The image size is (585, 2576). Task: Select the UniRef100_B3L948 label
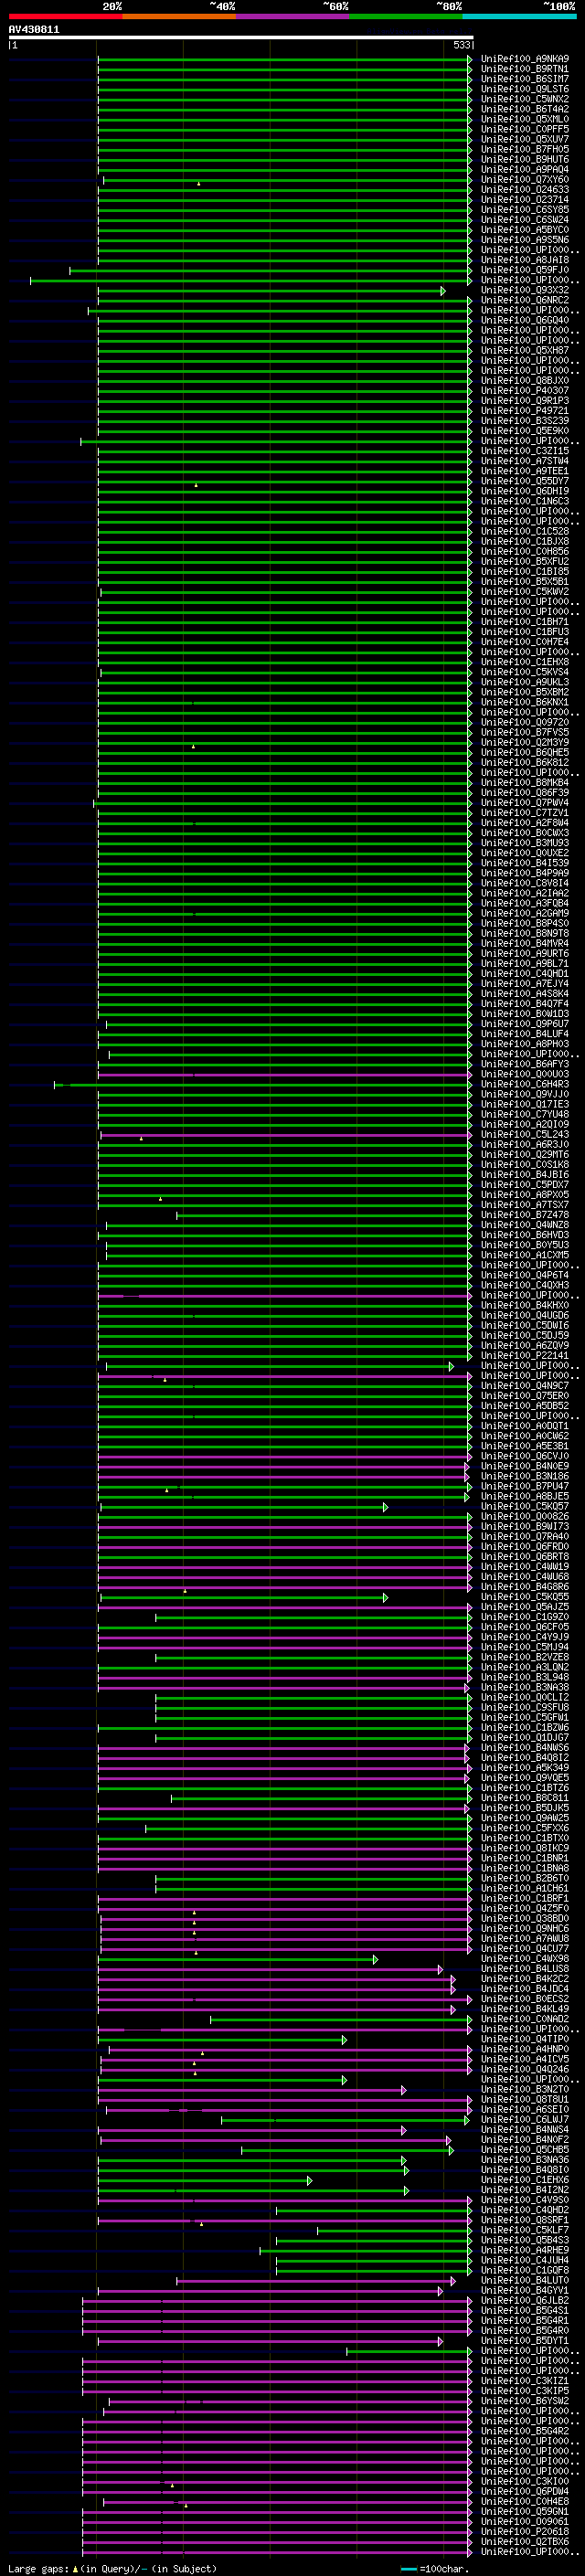pyautogui.click(x=525, y=1677)
